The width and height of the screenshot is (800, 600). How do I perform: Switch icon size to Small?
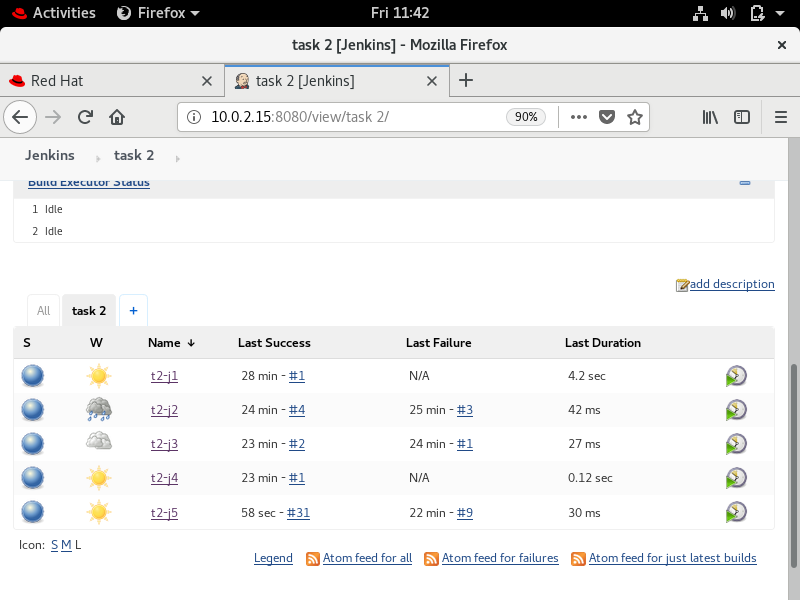click(54, 544)
